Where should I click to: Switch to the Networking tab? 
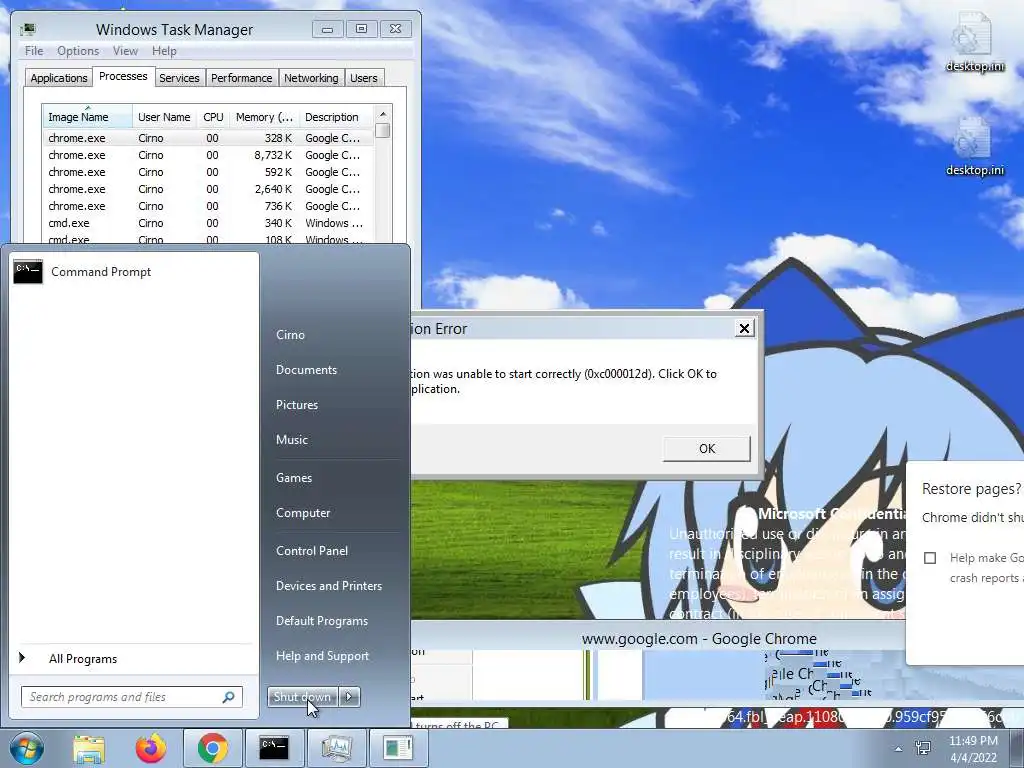point(311,78)
